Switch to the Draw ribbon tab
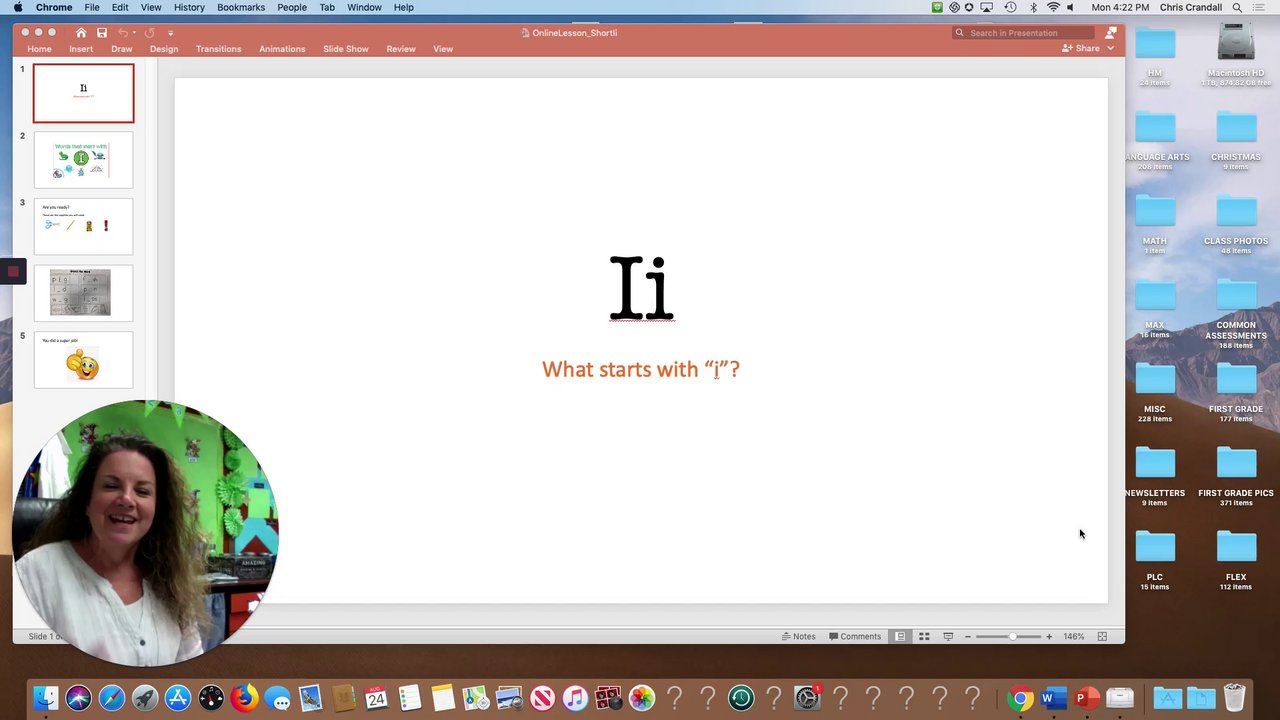Screen dimensions: 1280x720 (122, 49)
